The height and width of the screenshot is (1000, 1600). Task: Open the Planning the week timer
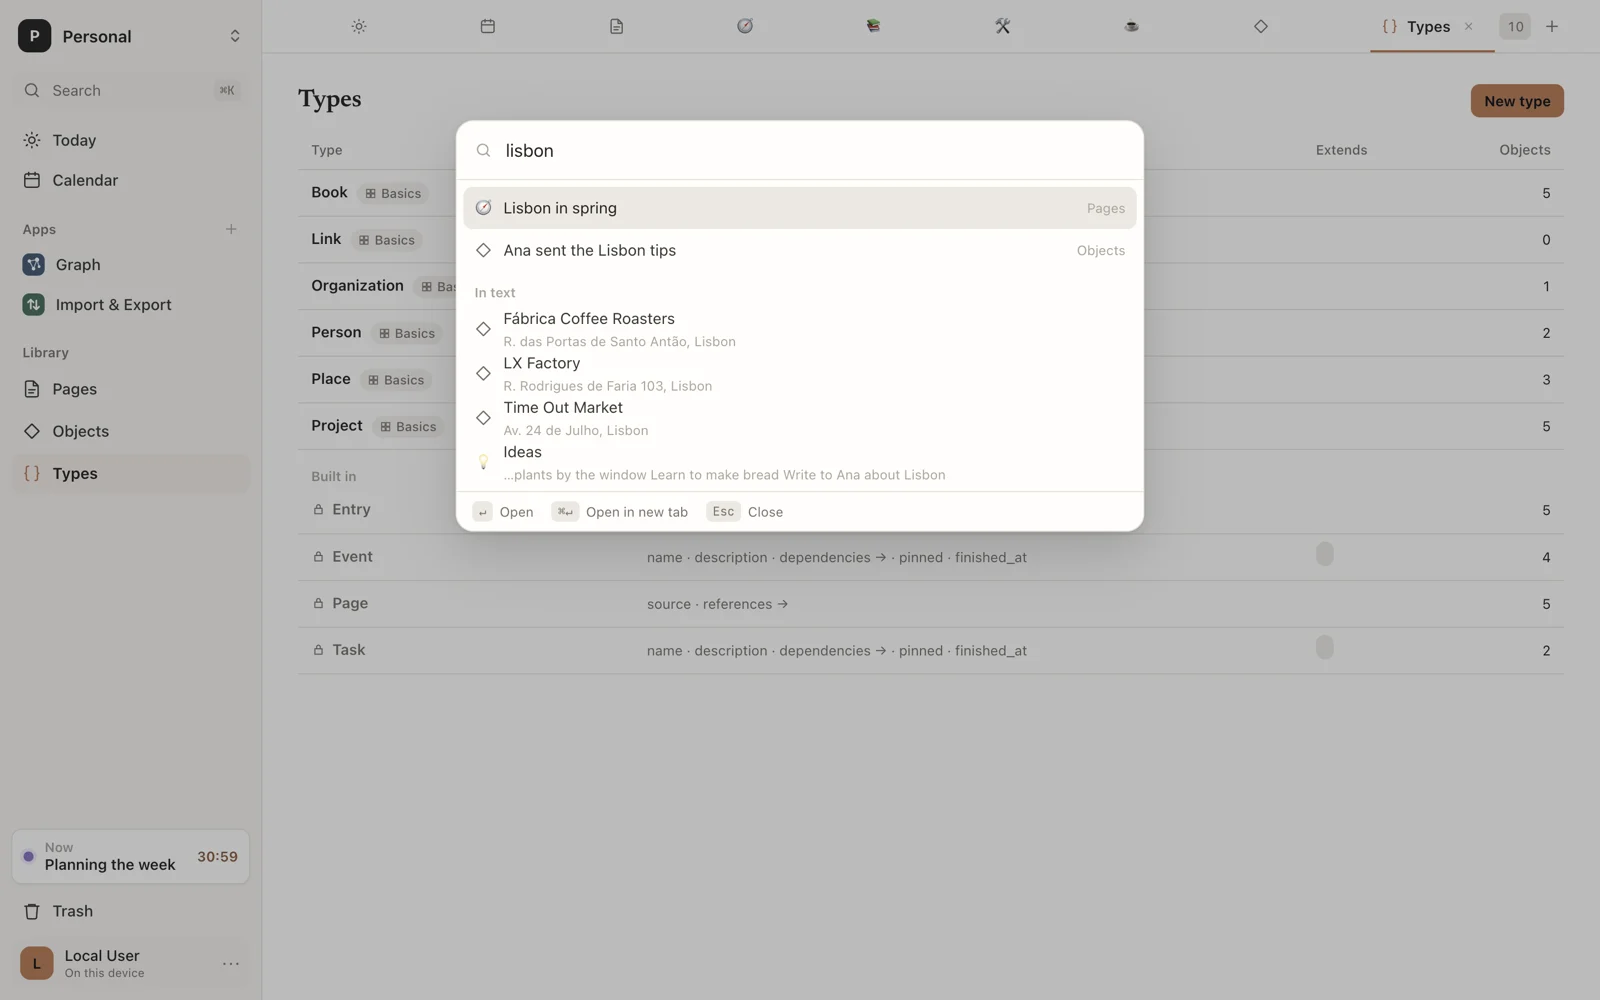(x=130, y=857)
